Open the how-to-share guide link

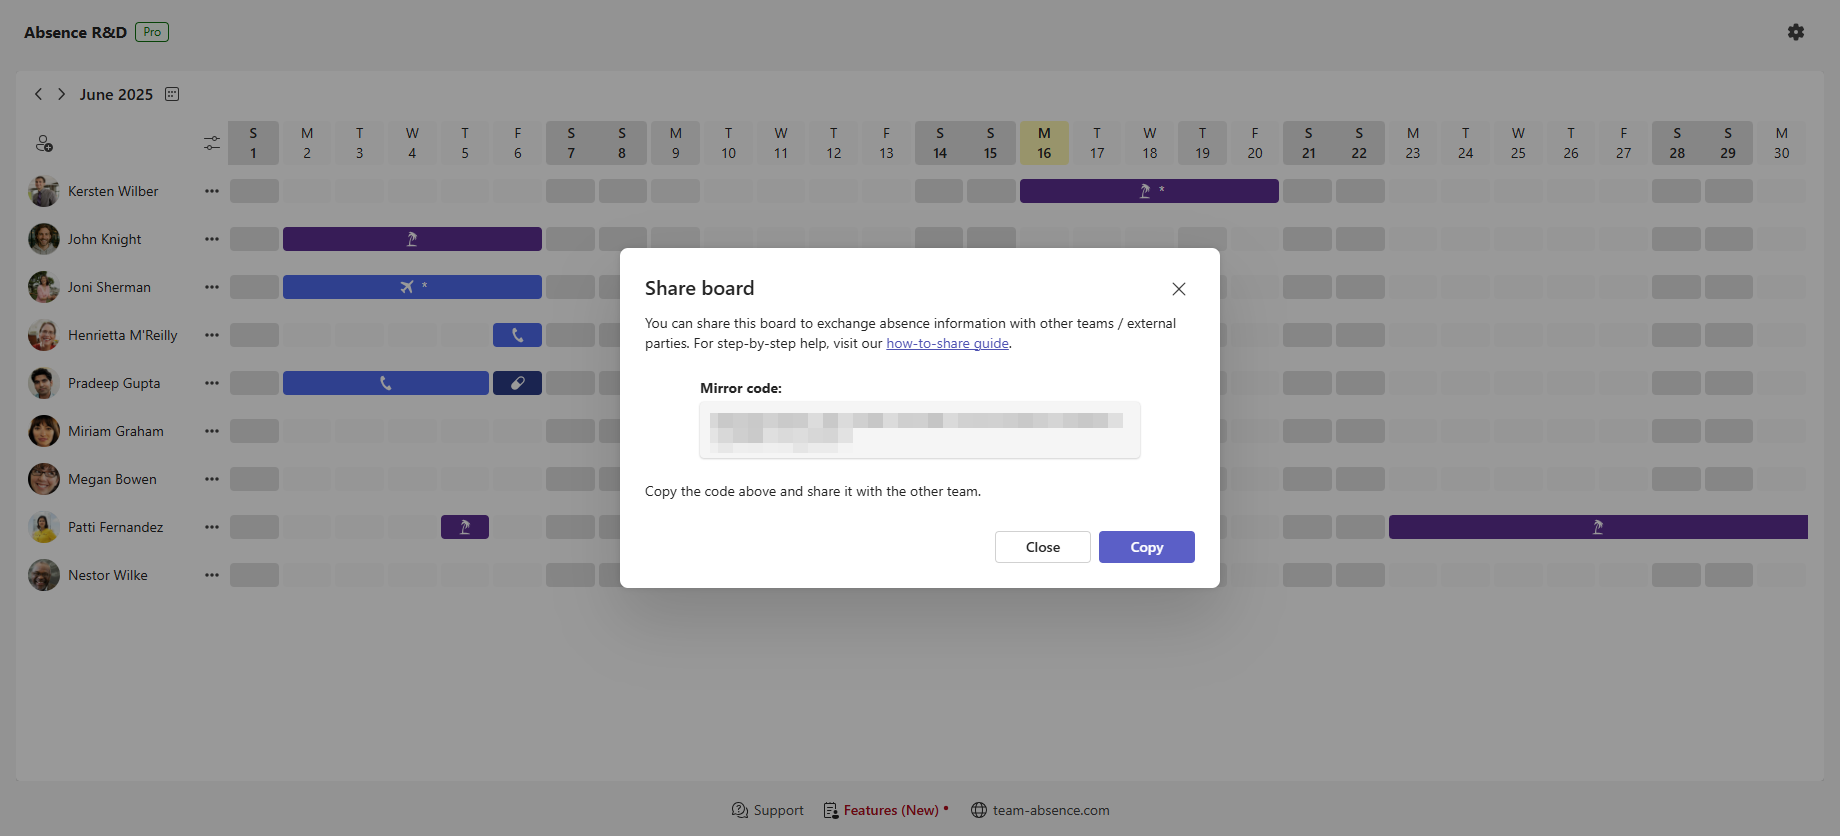pyautogui.click(x=947, y=343)
